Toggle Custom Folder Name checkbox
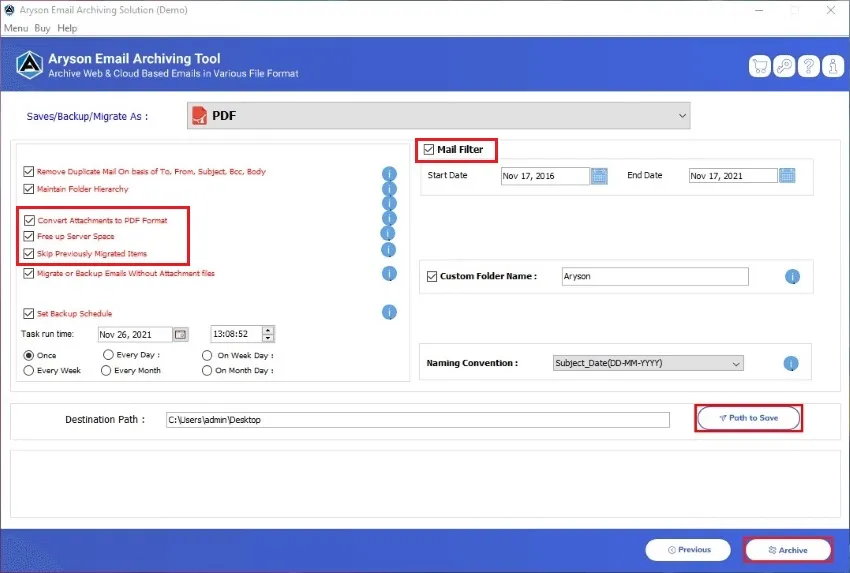This screenshot has width=850, height=573. 432,276
